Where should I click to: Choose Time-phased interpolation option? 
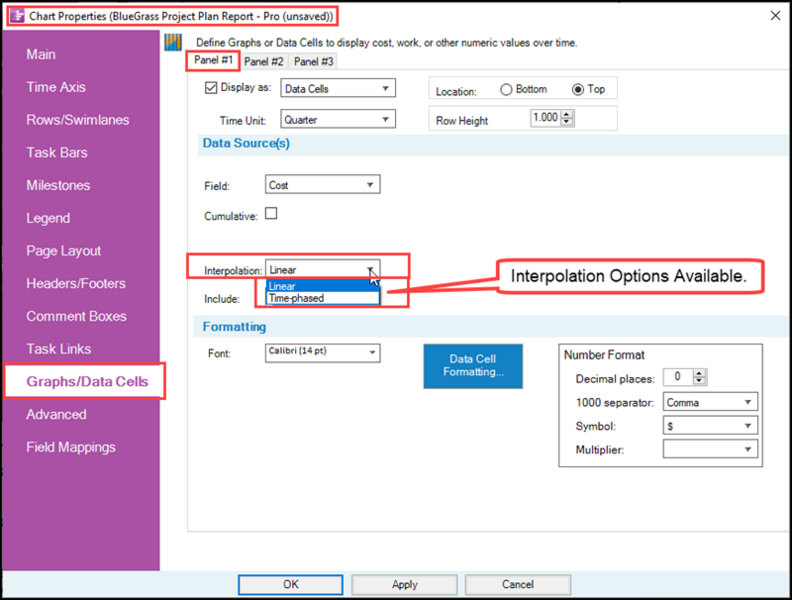(x=323, y=298)
